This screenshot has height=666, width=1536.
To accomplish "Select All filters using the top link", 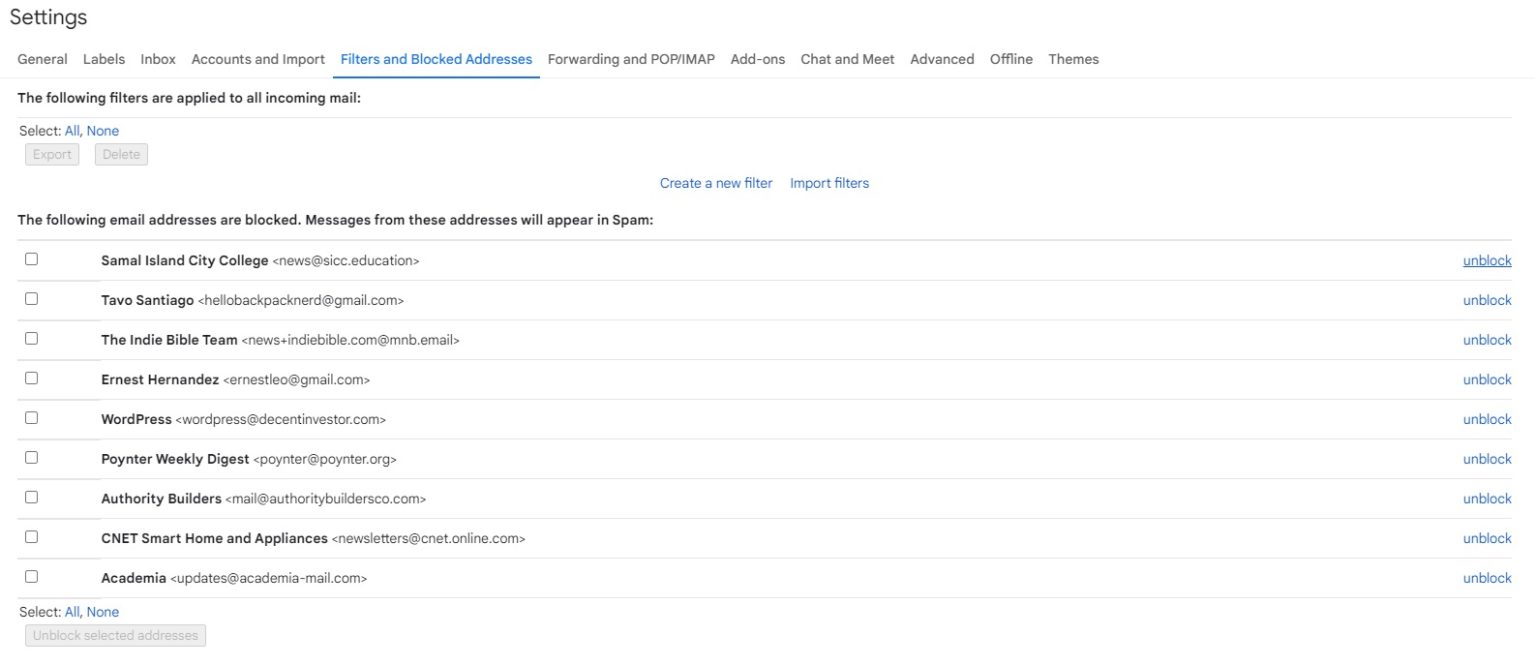I will tap(71, 130).
